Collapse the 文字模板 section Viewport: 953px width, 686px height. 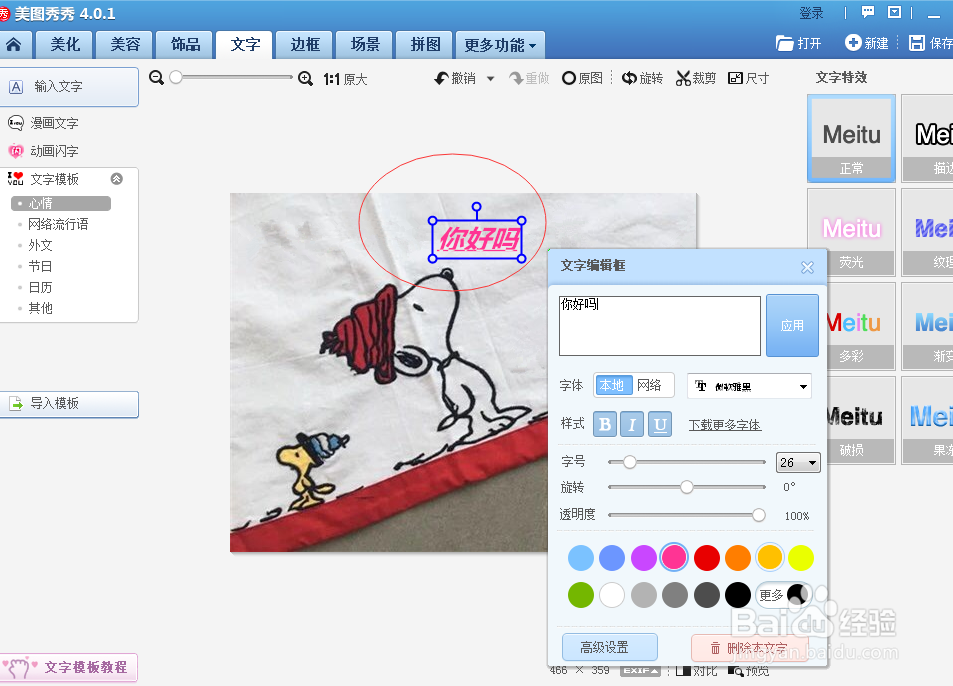coord(117,179)
